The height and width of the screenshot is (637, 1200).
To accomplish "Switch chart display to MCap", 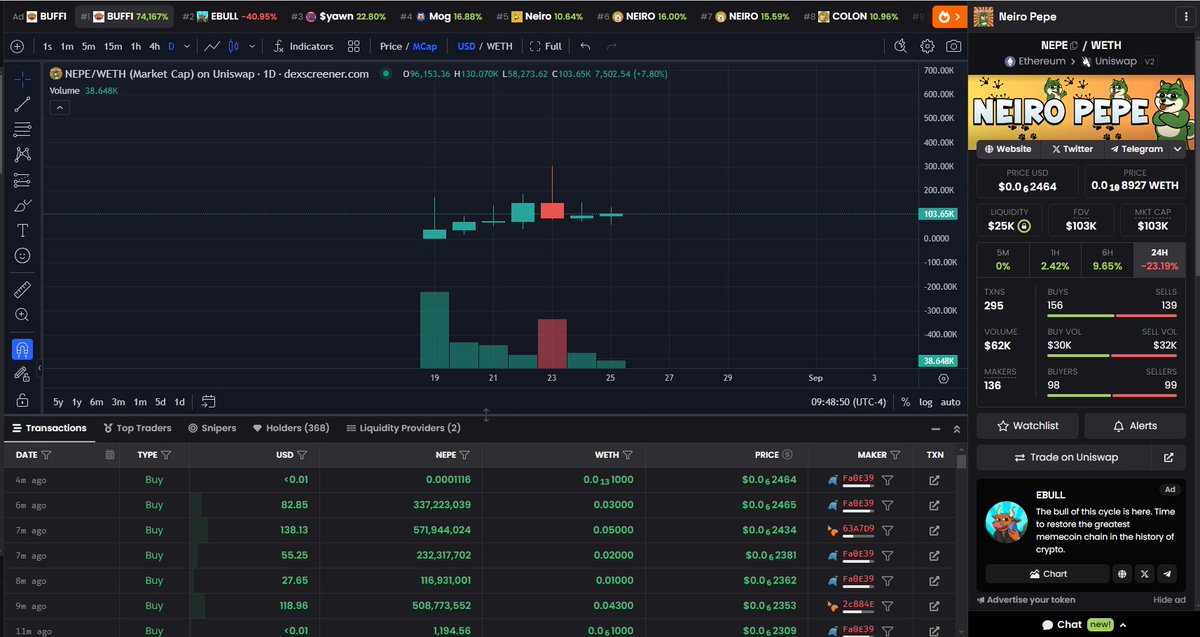I will tap(424, 46).
